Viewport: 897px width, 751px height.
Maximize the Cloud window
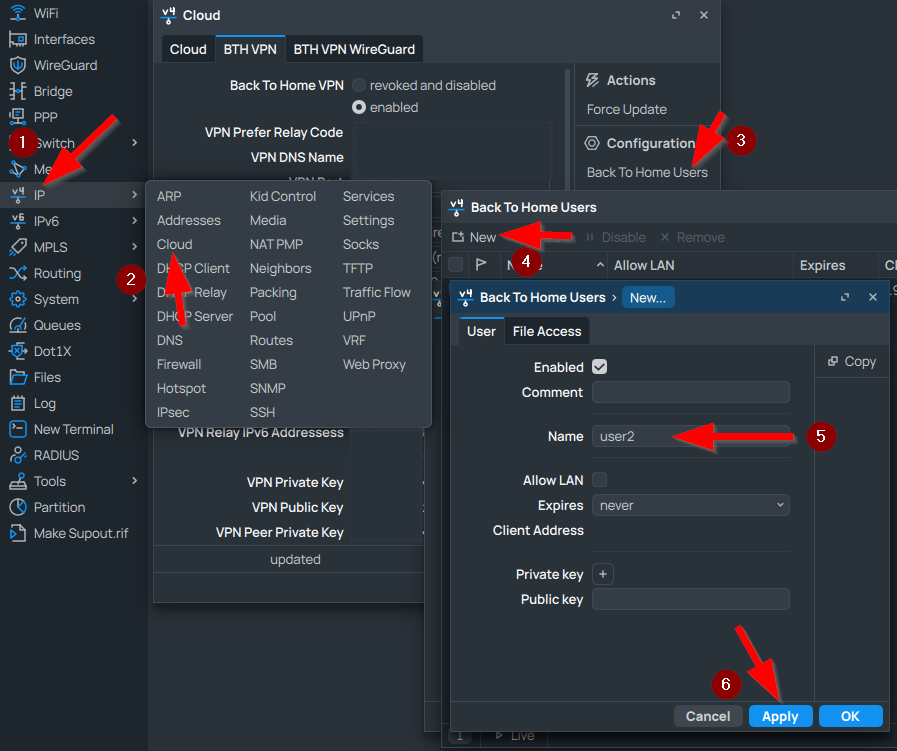pos(676,15)
